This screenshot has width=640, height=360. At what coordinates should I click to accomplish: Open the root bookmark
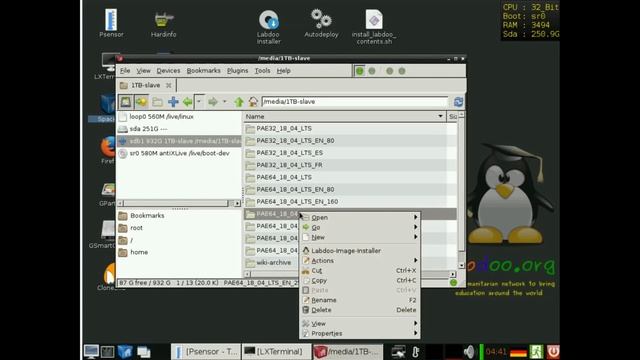(180, 228)
